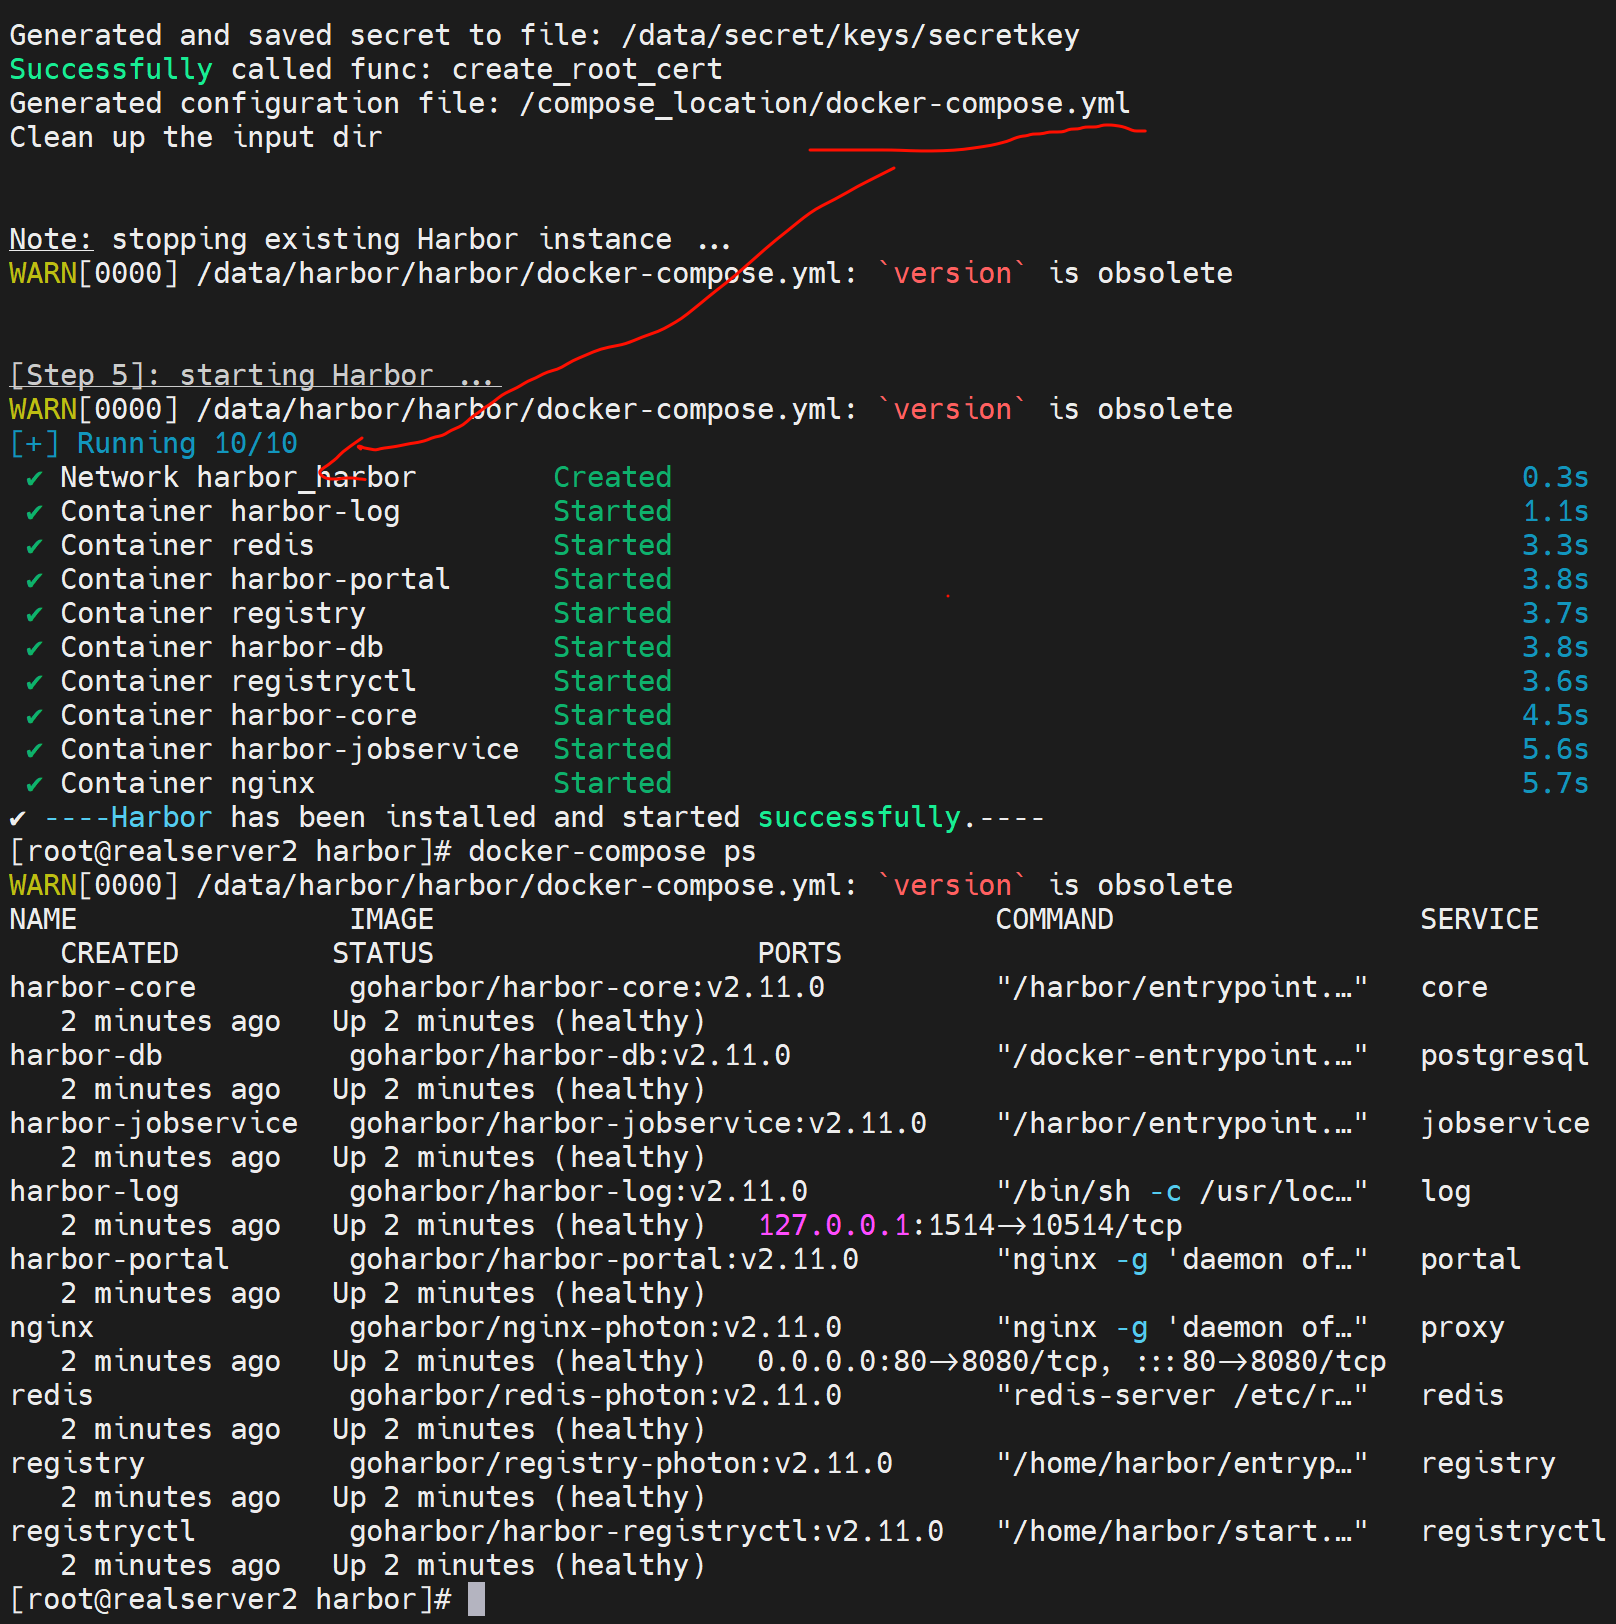1616x1624 pixels.
Task: Click the underlined 'Note:' label
Action: pos(50,240)
